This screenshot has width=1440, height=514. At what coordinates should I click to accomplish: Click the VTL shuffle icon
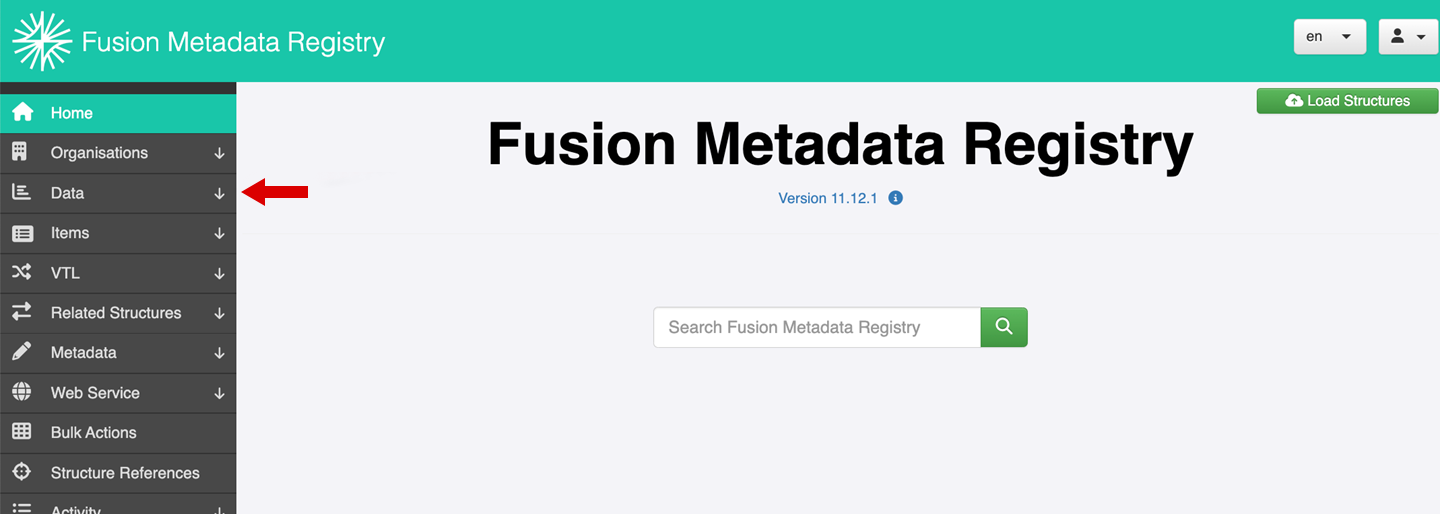(22, 272)
